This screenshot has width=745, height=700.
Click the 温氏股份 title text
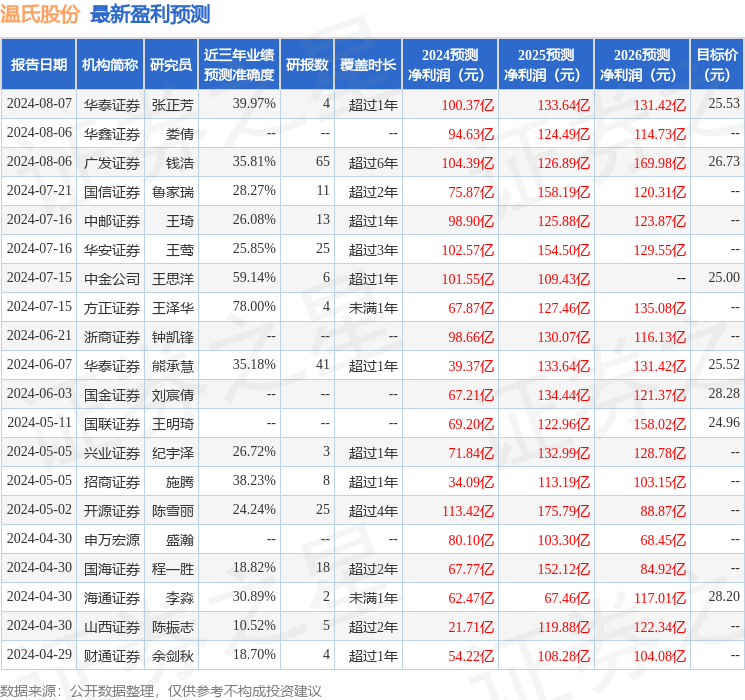pos(40,14)
